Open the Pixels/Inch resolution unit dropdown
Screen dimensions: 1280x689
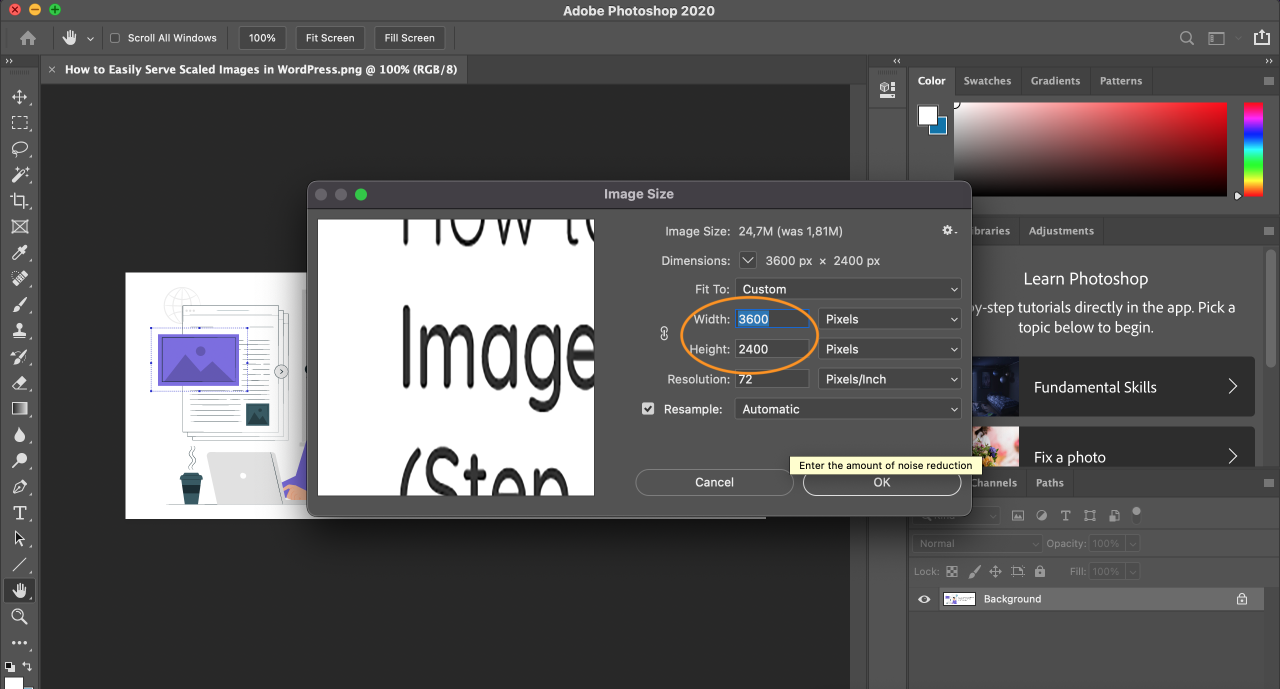889,378
